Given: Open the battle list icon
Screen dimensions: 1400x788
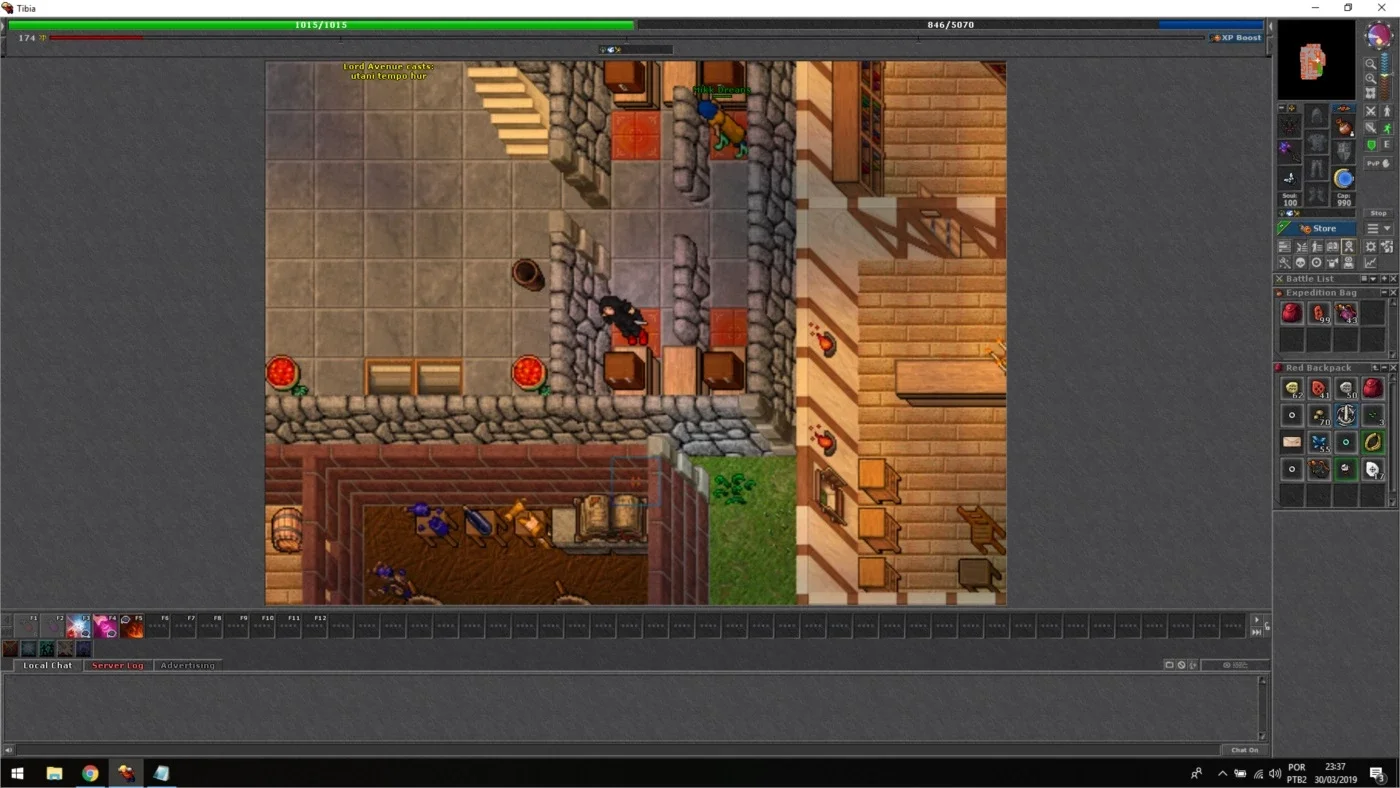Looking at the screenshot, I should (1301, 247).
